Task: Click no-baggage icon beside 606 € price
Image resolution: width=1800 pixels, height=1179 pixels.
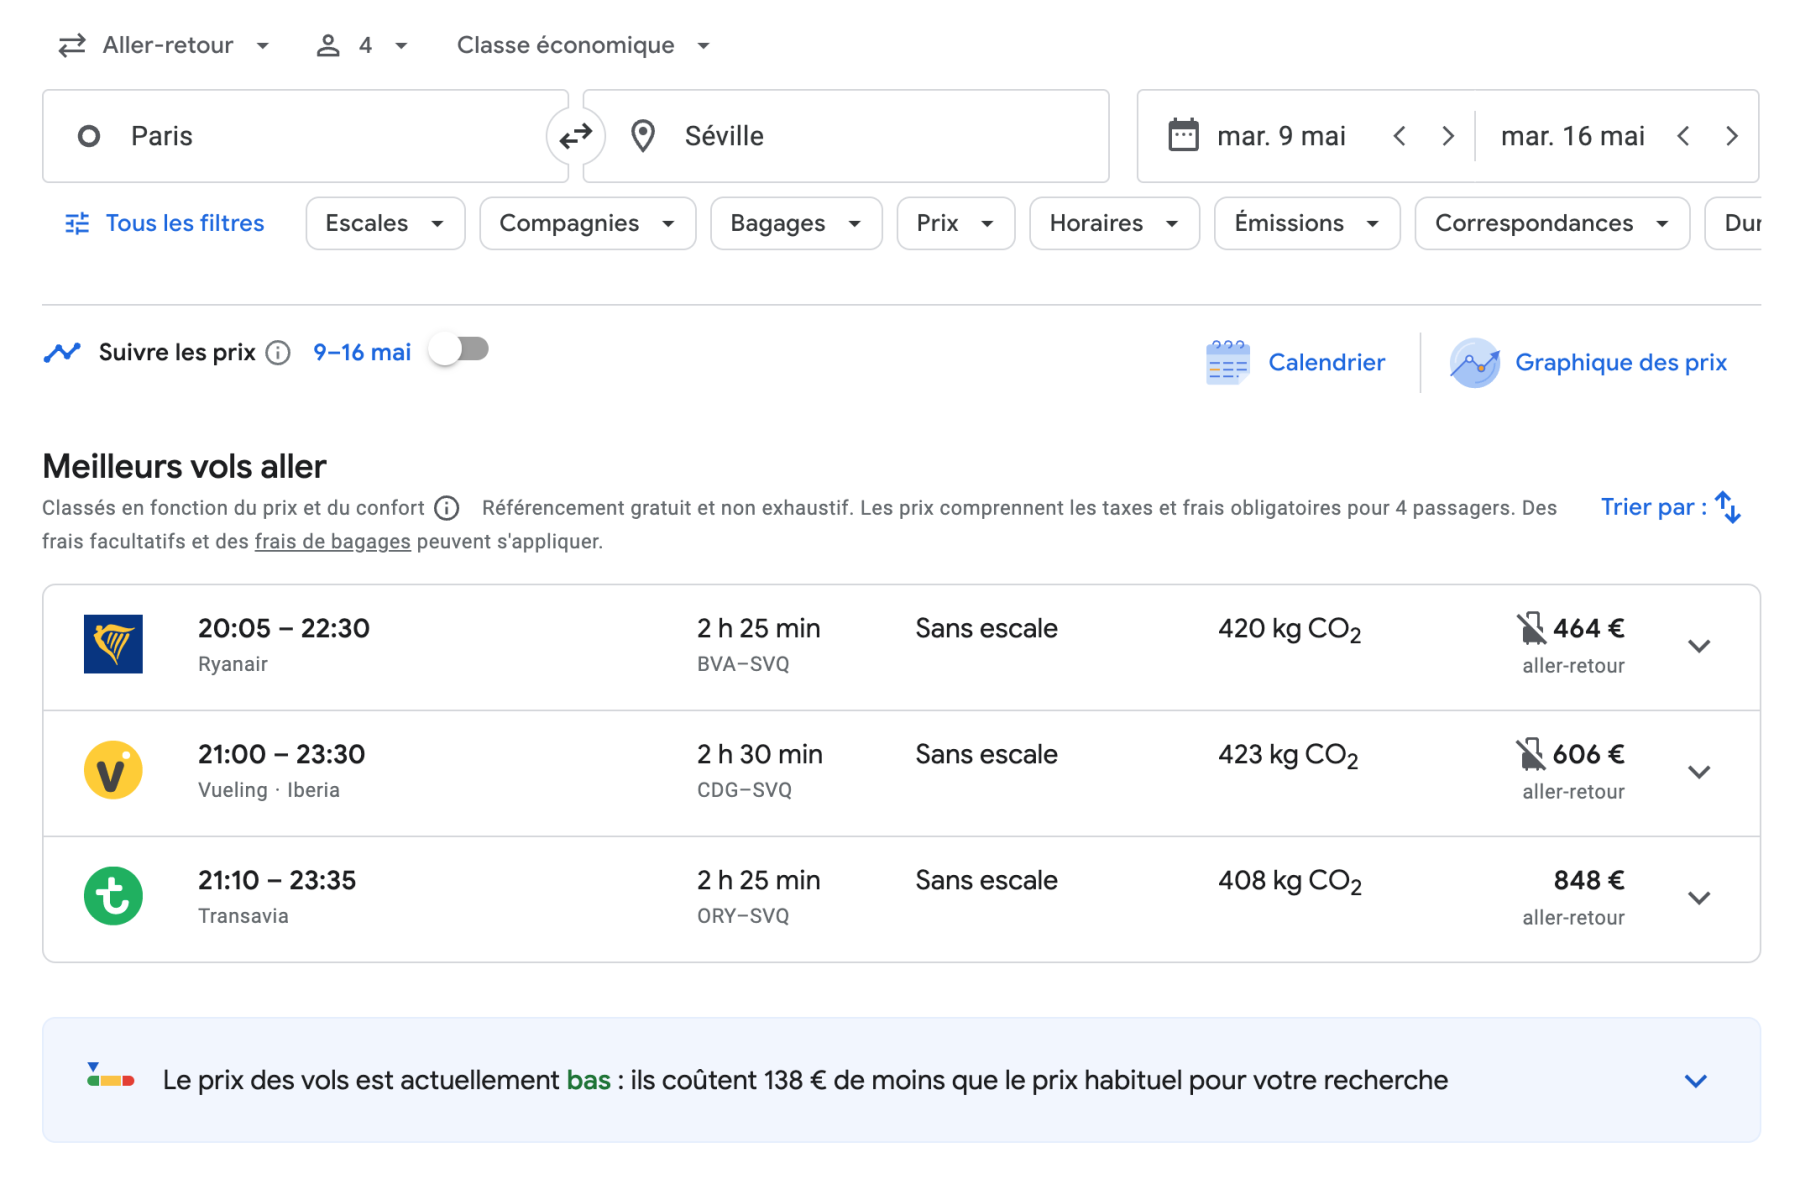Action: 1530,755
